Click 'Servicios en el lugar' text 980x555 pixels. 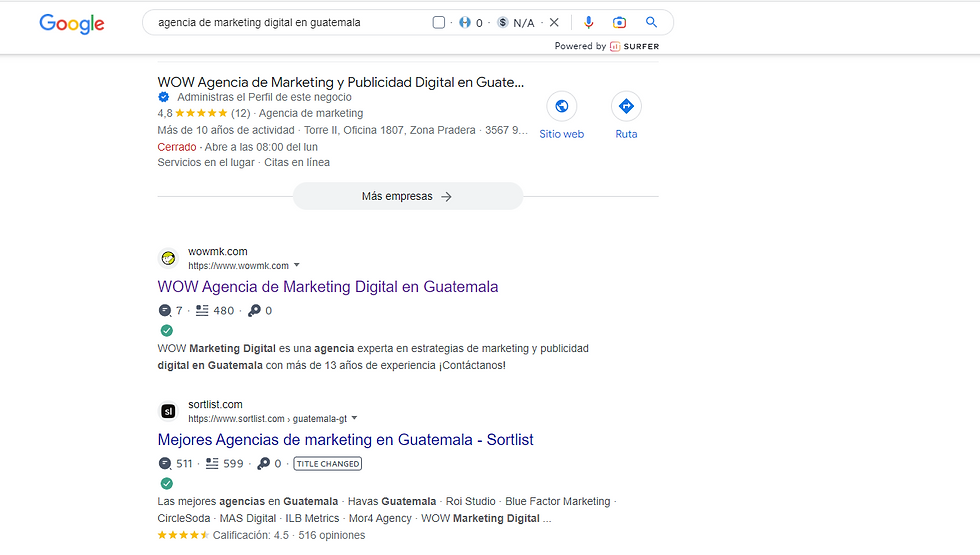point(206,162)
